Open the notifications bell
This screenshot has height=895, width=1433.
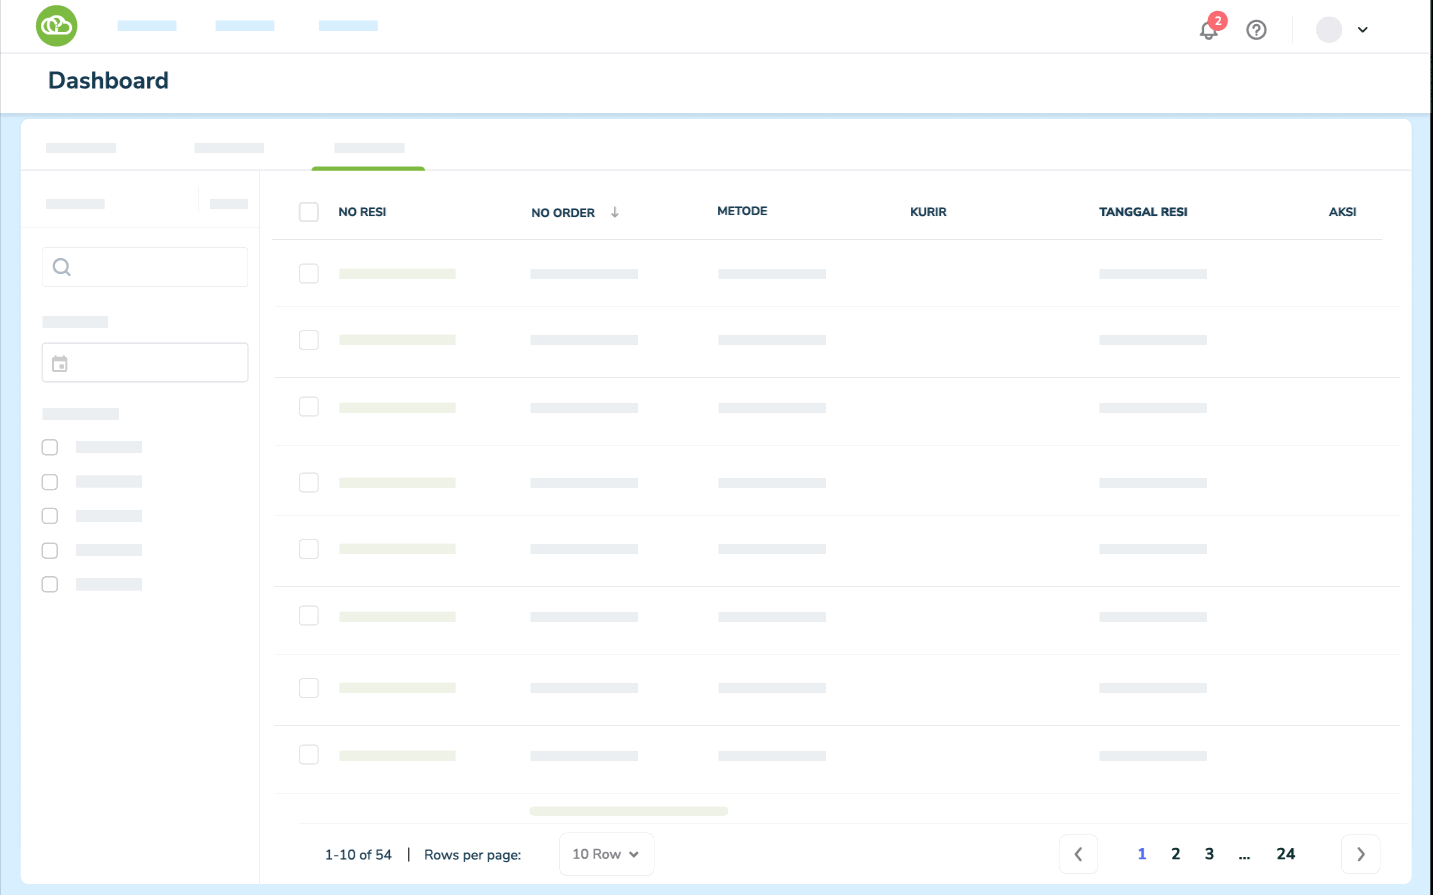pos(1209,30)
